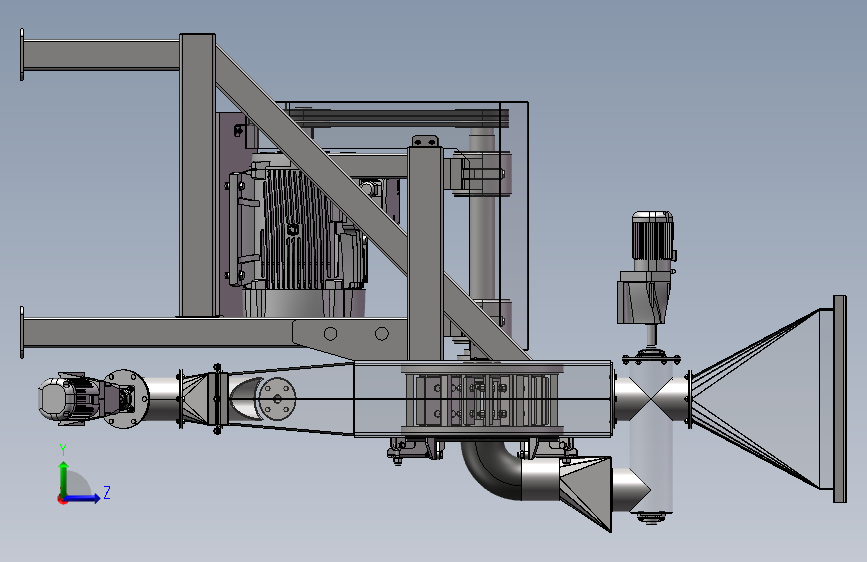Image resolution: width=867 pixels, height=562 pixels.
Task: Select the left hole on the bracket plate
Action: pos(331,334)
